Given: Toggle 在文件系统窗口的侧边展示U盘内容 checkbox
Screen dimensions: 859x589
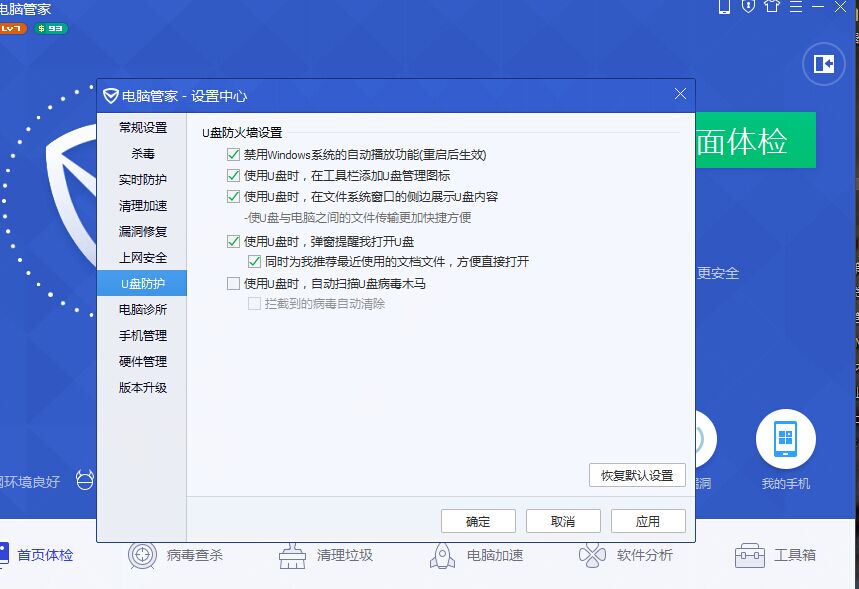Looking at the screenshot, I should [x=233, y=196].
